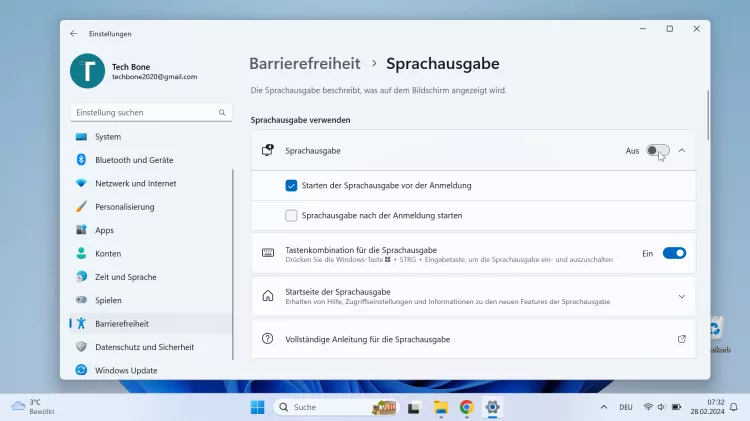Image resolution: width=750 pixels, height=421 pixels.
Task: Open the Windows Start menu
Action: (x=257, y=407)
